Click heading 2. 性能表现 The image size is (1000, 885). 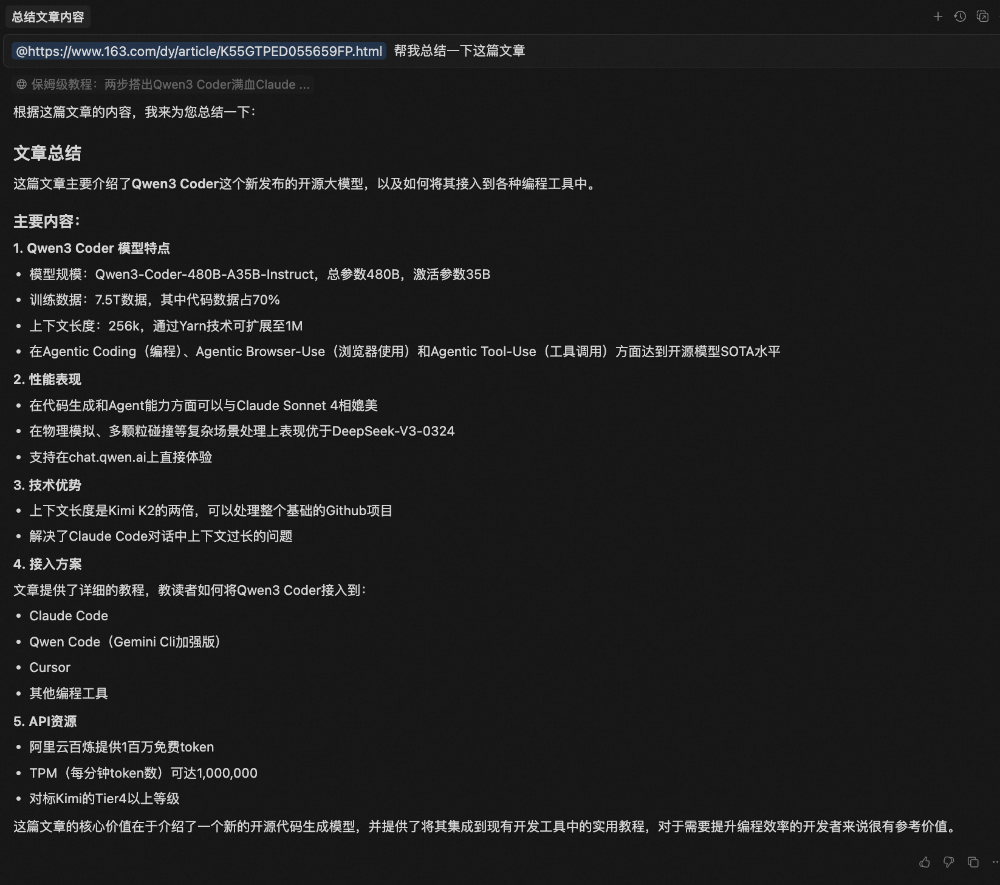click(47, 379)
